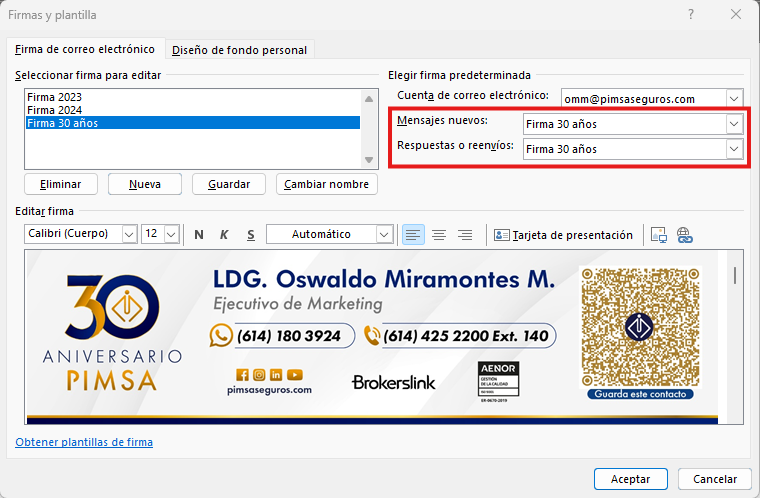Select Firma 2023 in the list
This screenshot has height=498, width=760.
(192, 97)
